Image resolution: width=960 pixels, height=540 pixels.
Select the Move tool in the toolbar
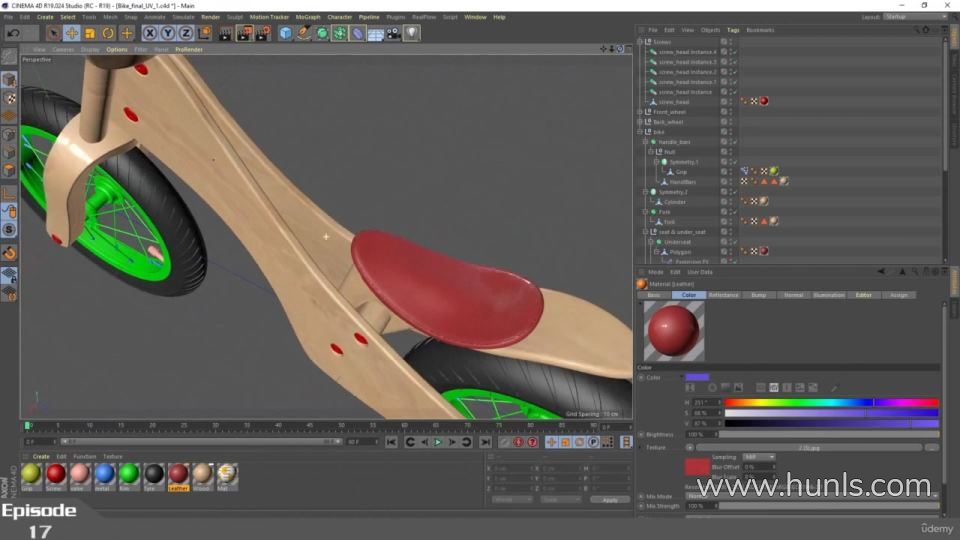(72, 33)
